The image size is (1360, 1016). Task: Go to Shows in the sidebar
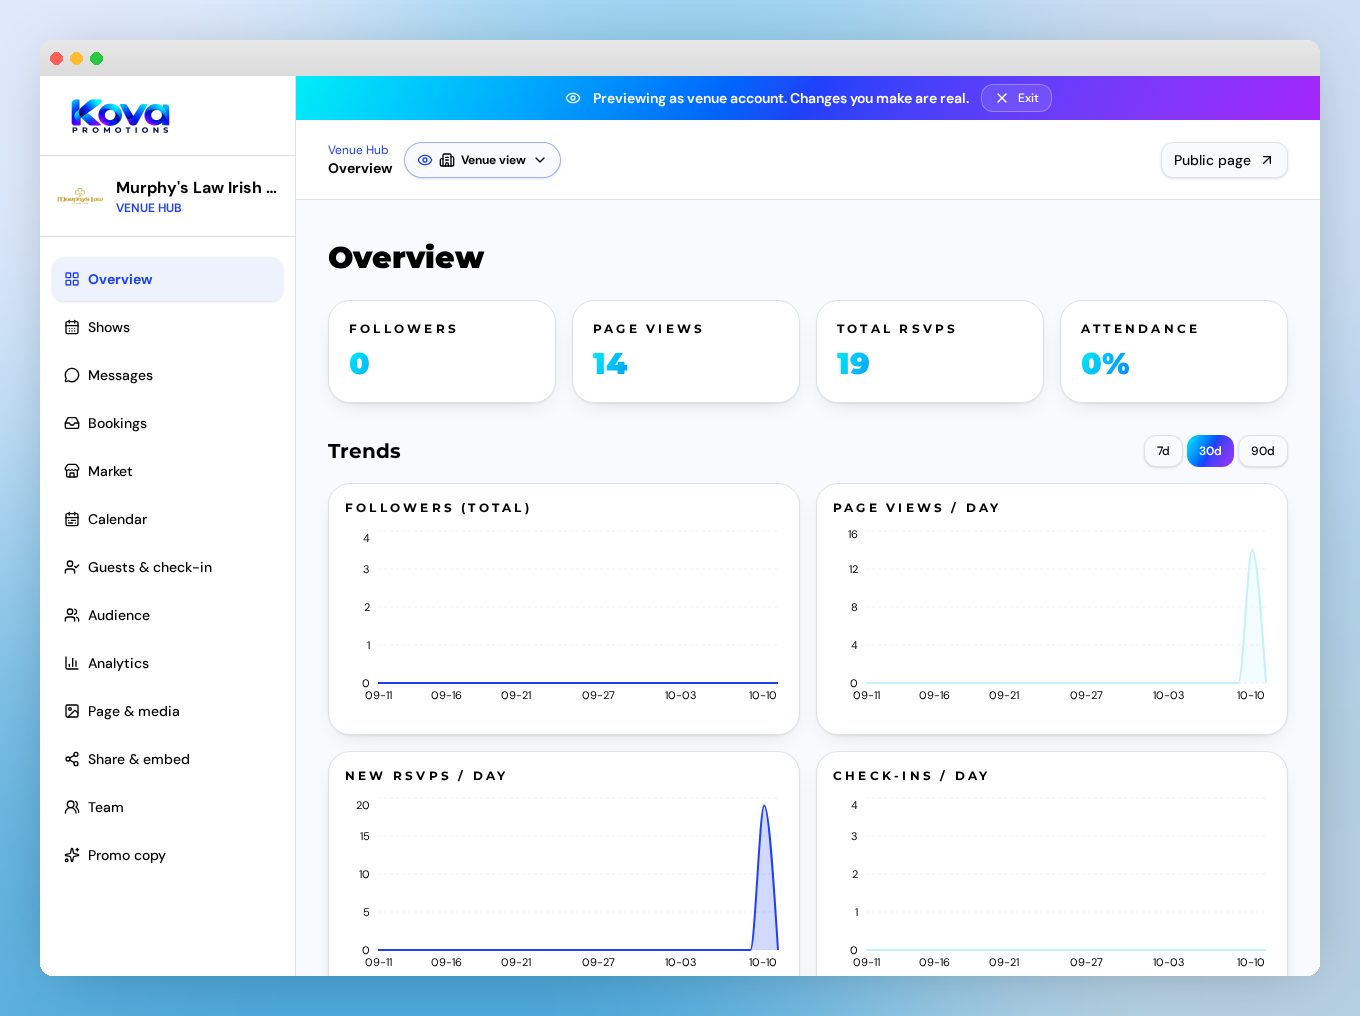pos(167,327)
